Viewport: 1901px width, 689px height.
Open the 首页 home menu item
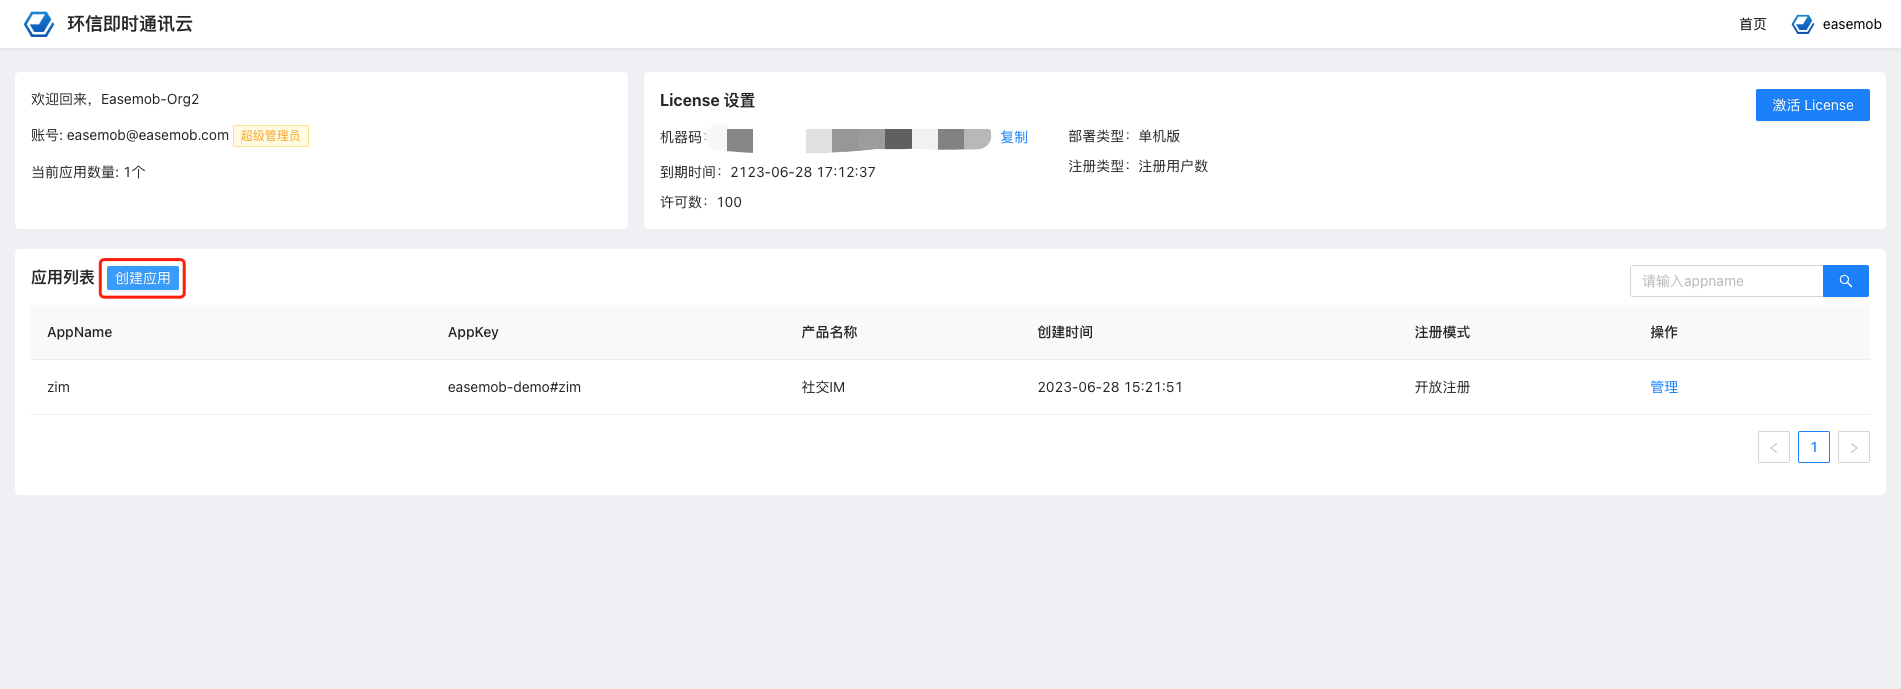[1752, 24]
